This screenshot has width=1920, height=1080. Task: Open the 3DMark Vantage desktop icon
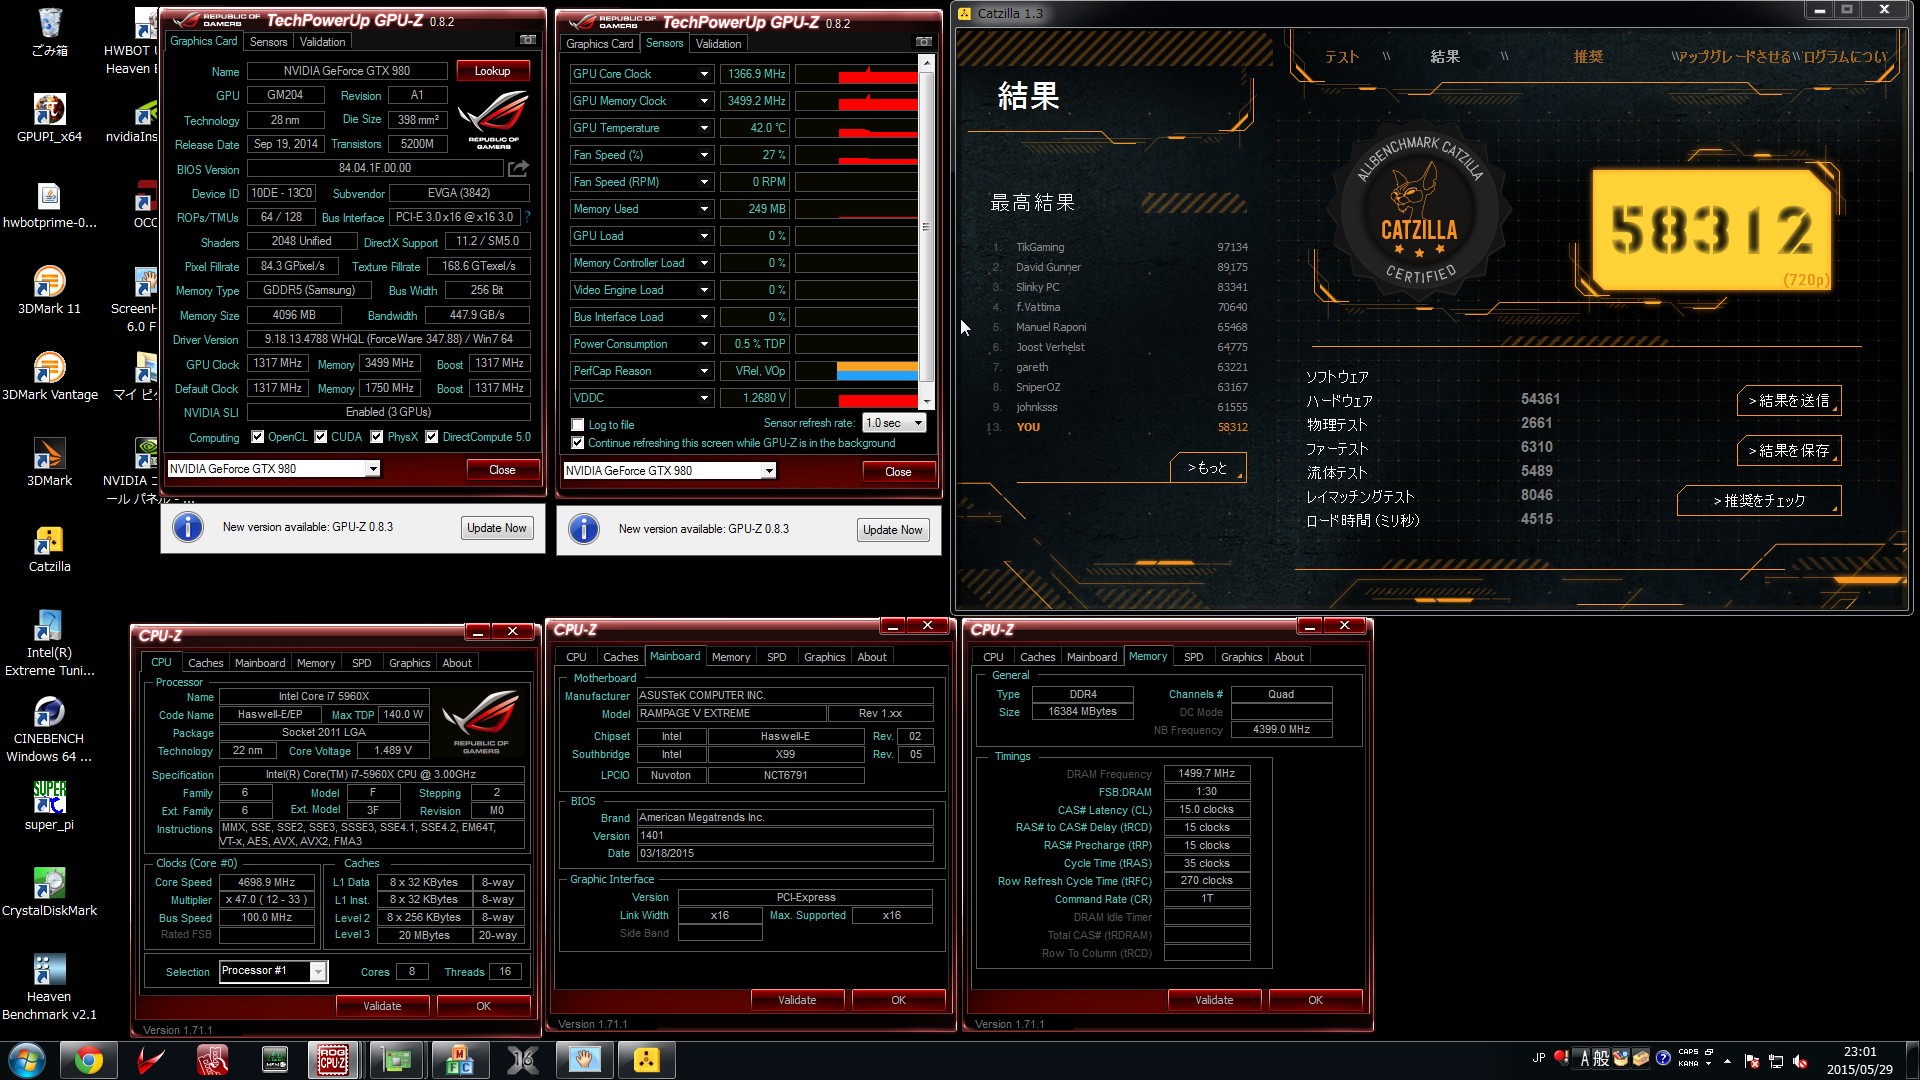click(49, 377)
